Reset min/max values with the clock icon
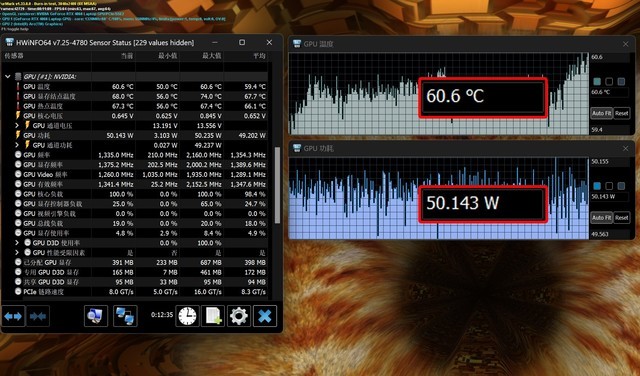Viewport: 640px width, 376px height. (x=187, y=316)
